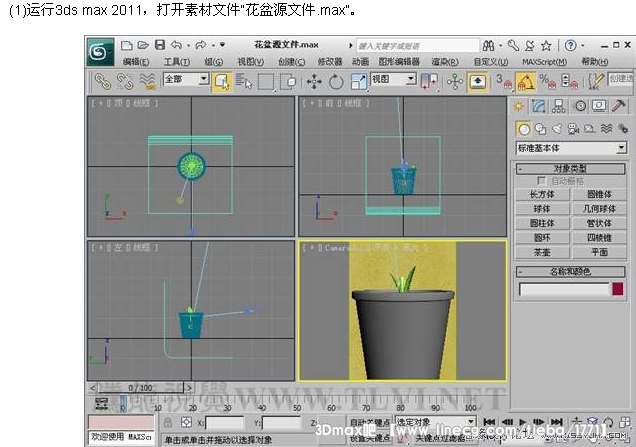Collapse the 对象类型 rollout
Image resolution: width=636 pixels, height=447 pixels.
570,168
